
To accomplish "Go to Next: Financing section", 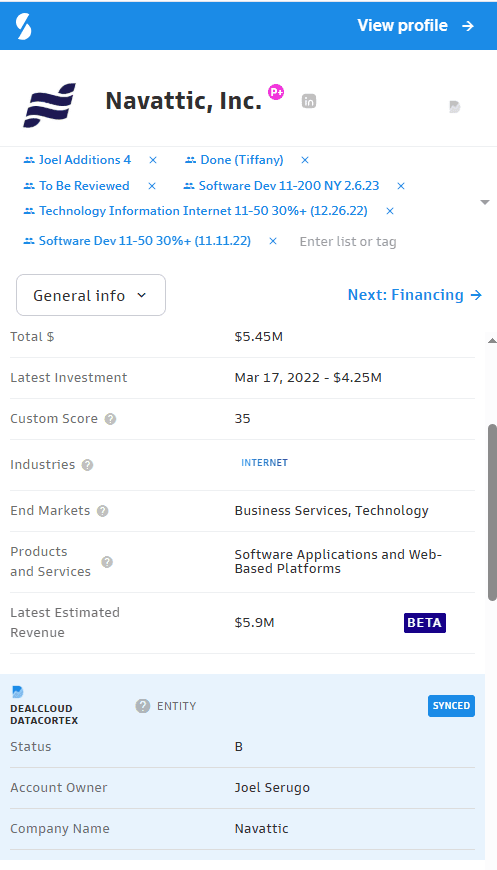I will [414, 295].
